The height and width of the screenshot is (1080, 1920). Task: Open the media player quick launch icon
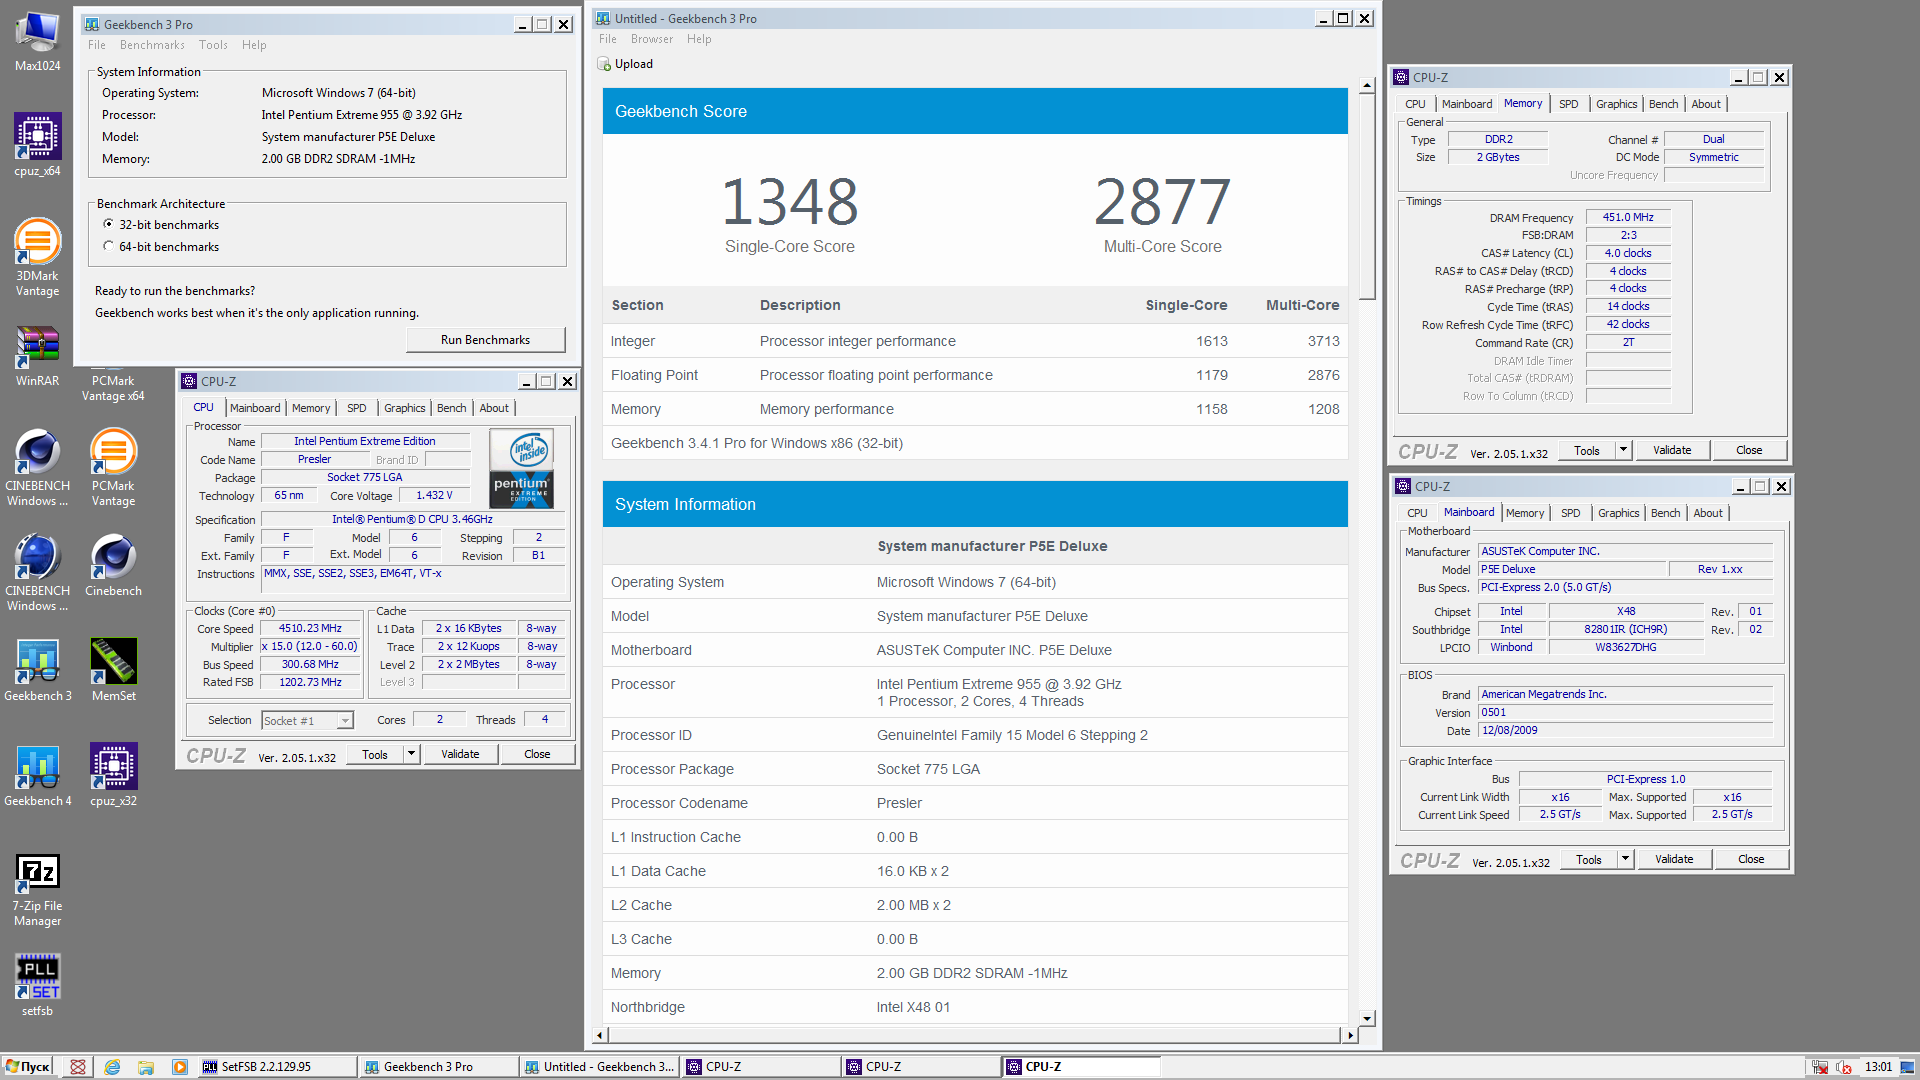(x=180, y=1067)
